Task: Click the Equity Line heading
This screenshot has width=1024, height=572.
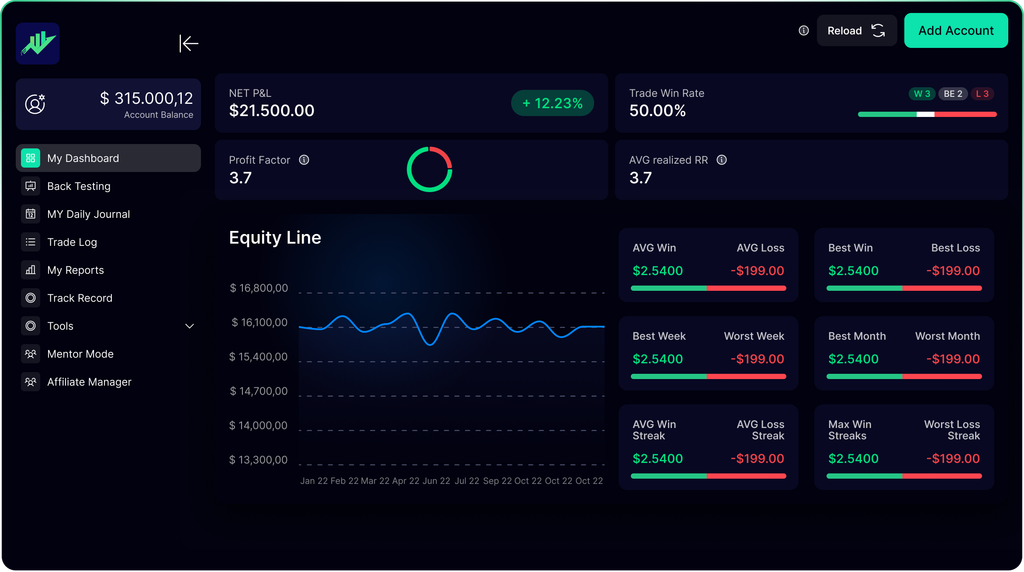Action: pyautogui.click(x=275, y=238)
